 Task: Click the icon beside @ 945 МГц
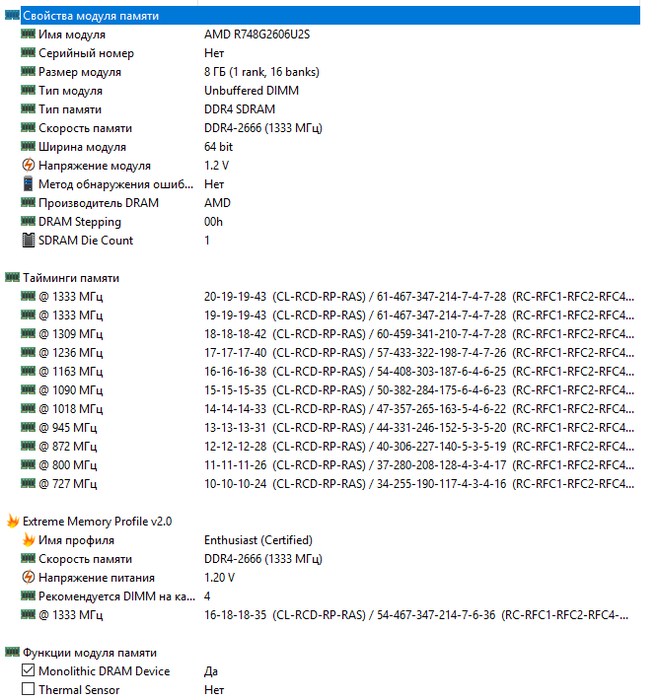click(x=28, y=427)
